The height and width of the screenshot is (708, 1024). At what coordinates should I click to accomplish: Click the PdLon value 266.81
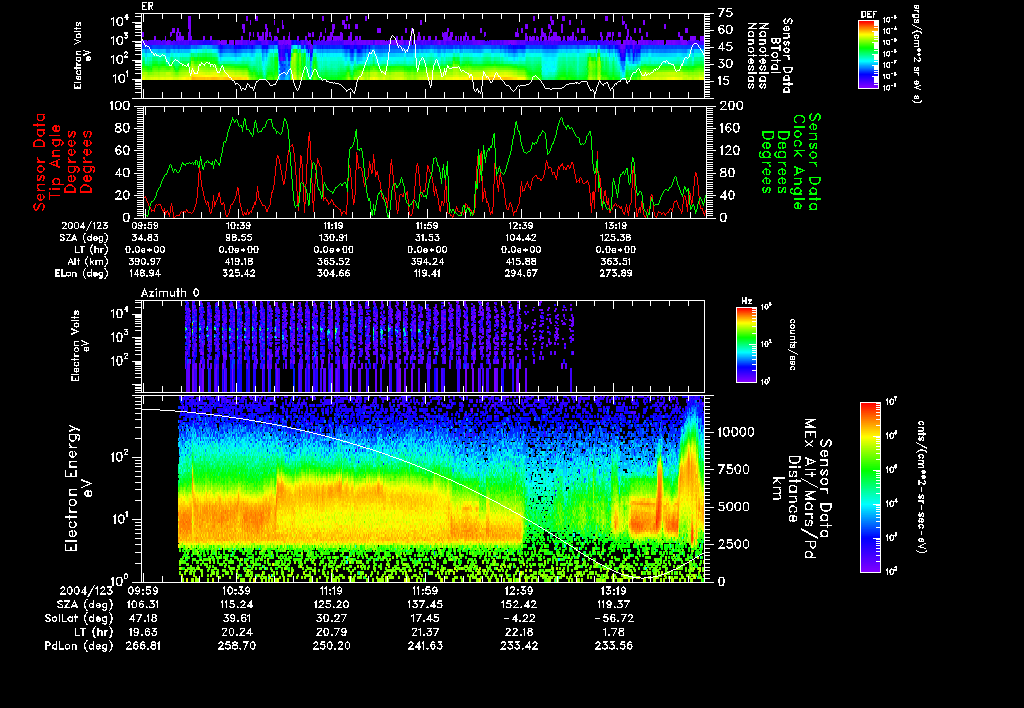pyautogui.click(x=142, y=646)
